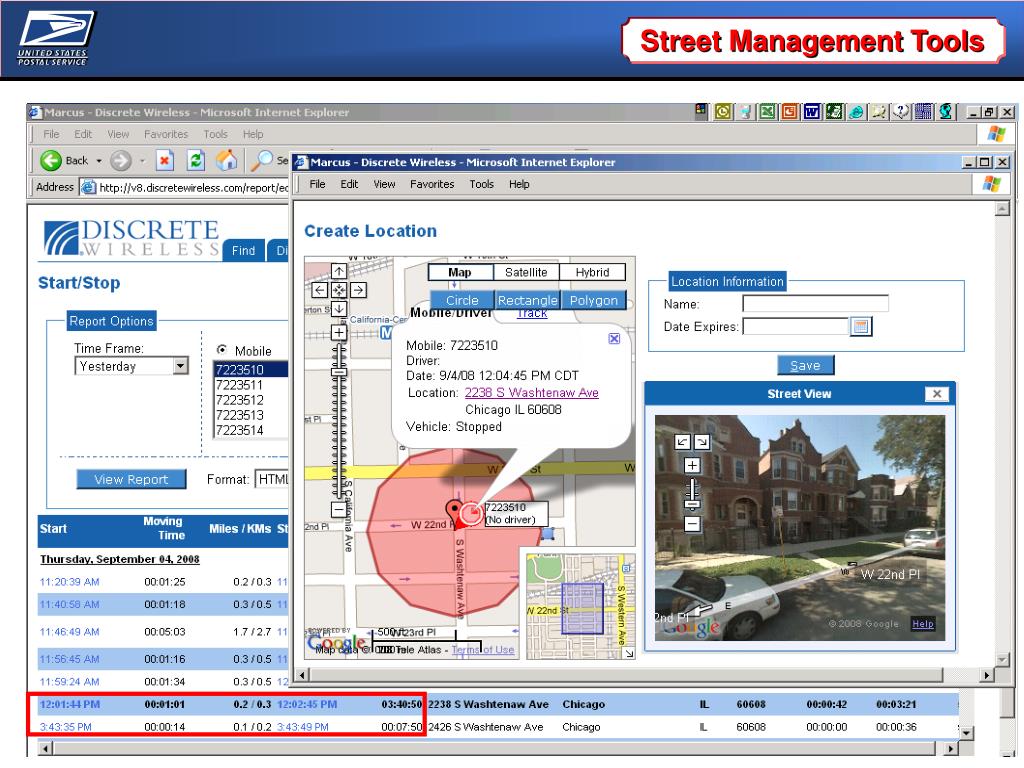The height and width of the screenshot is (768, 1024).
Task: Click the Address bar URL in rear browser
Action: [193, 187]
